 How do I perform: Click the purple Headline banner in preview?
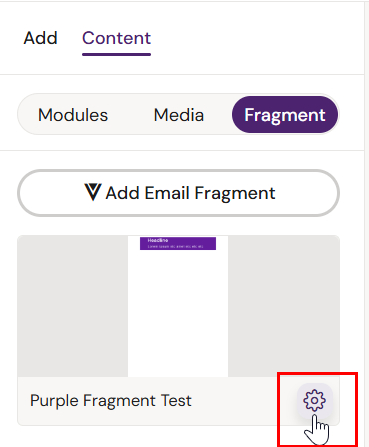[178, 243]
